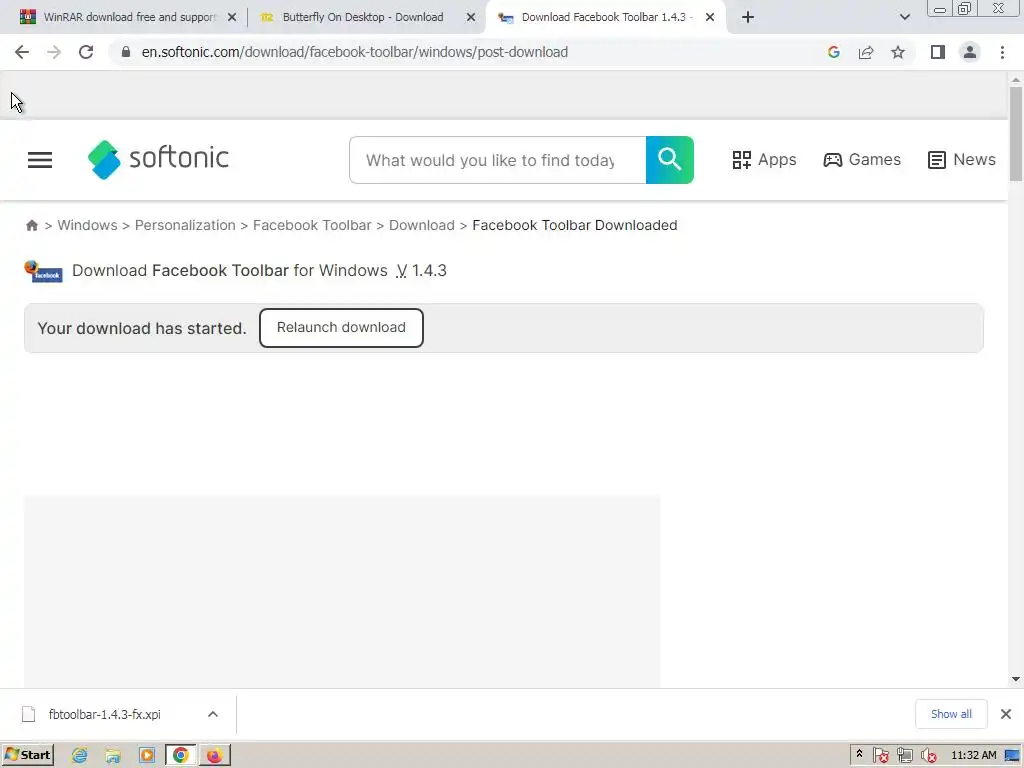
Task: Open Chrome's three-dot menu
Action: pyautogui.click(x=1002, y=52)
